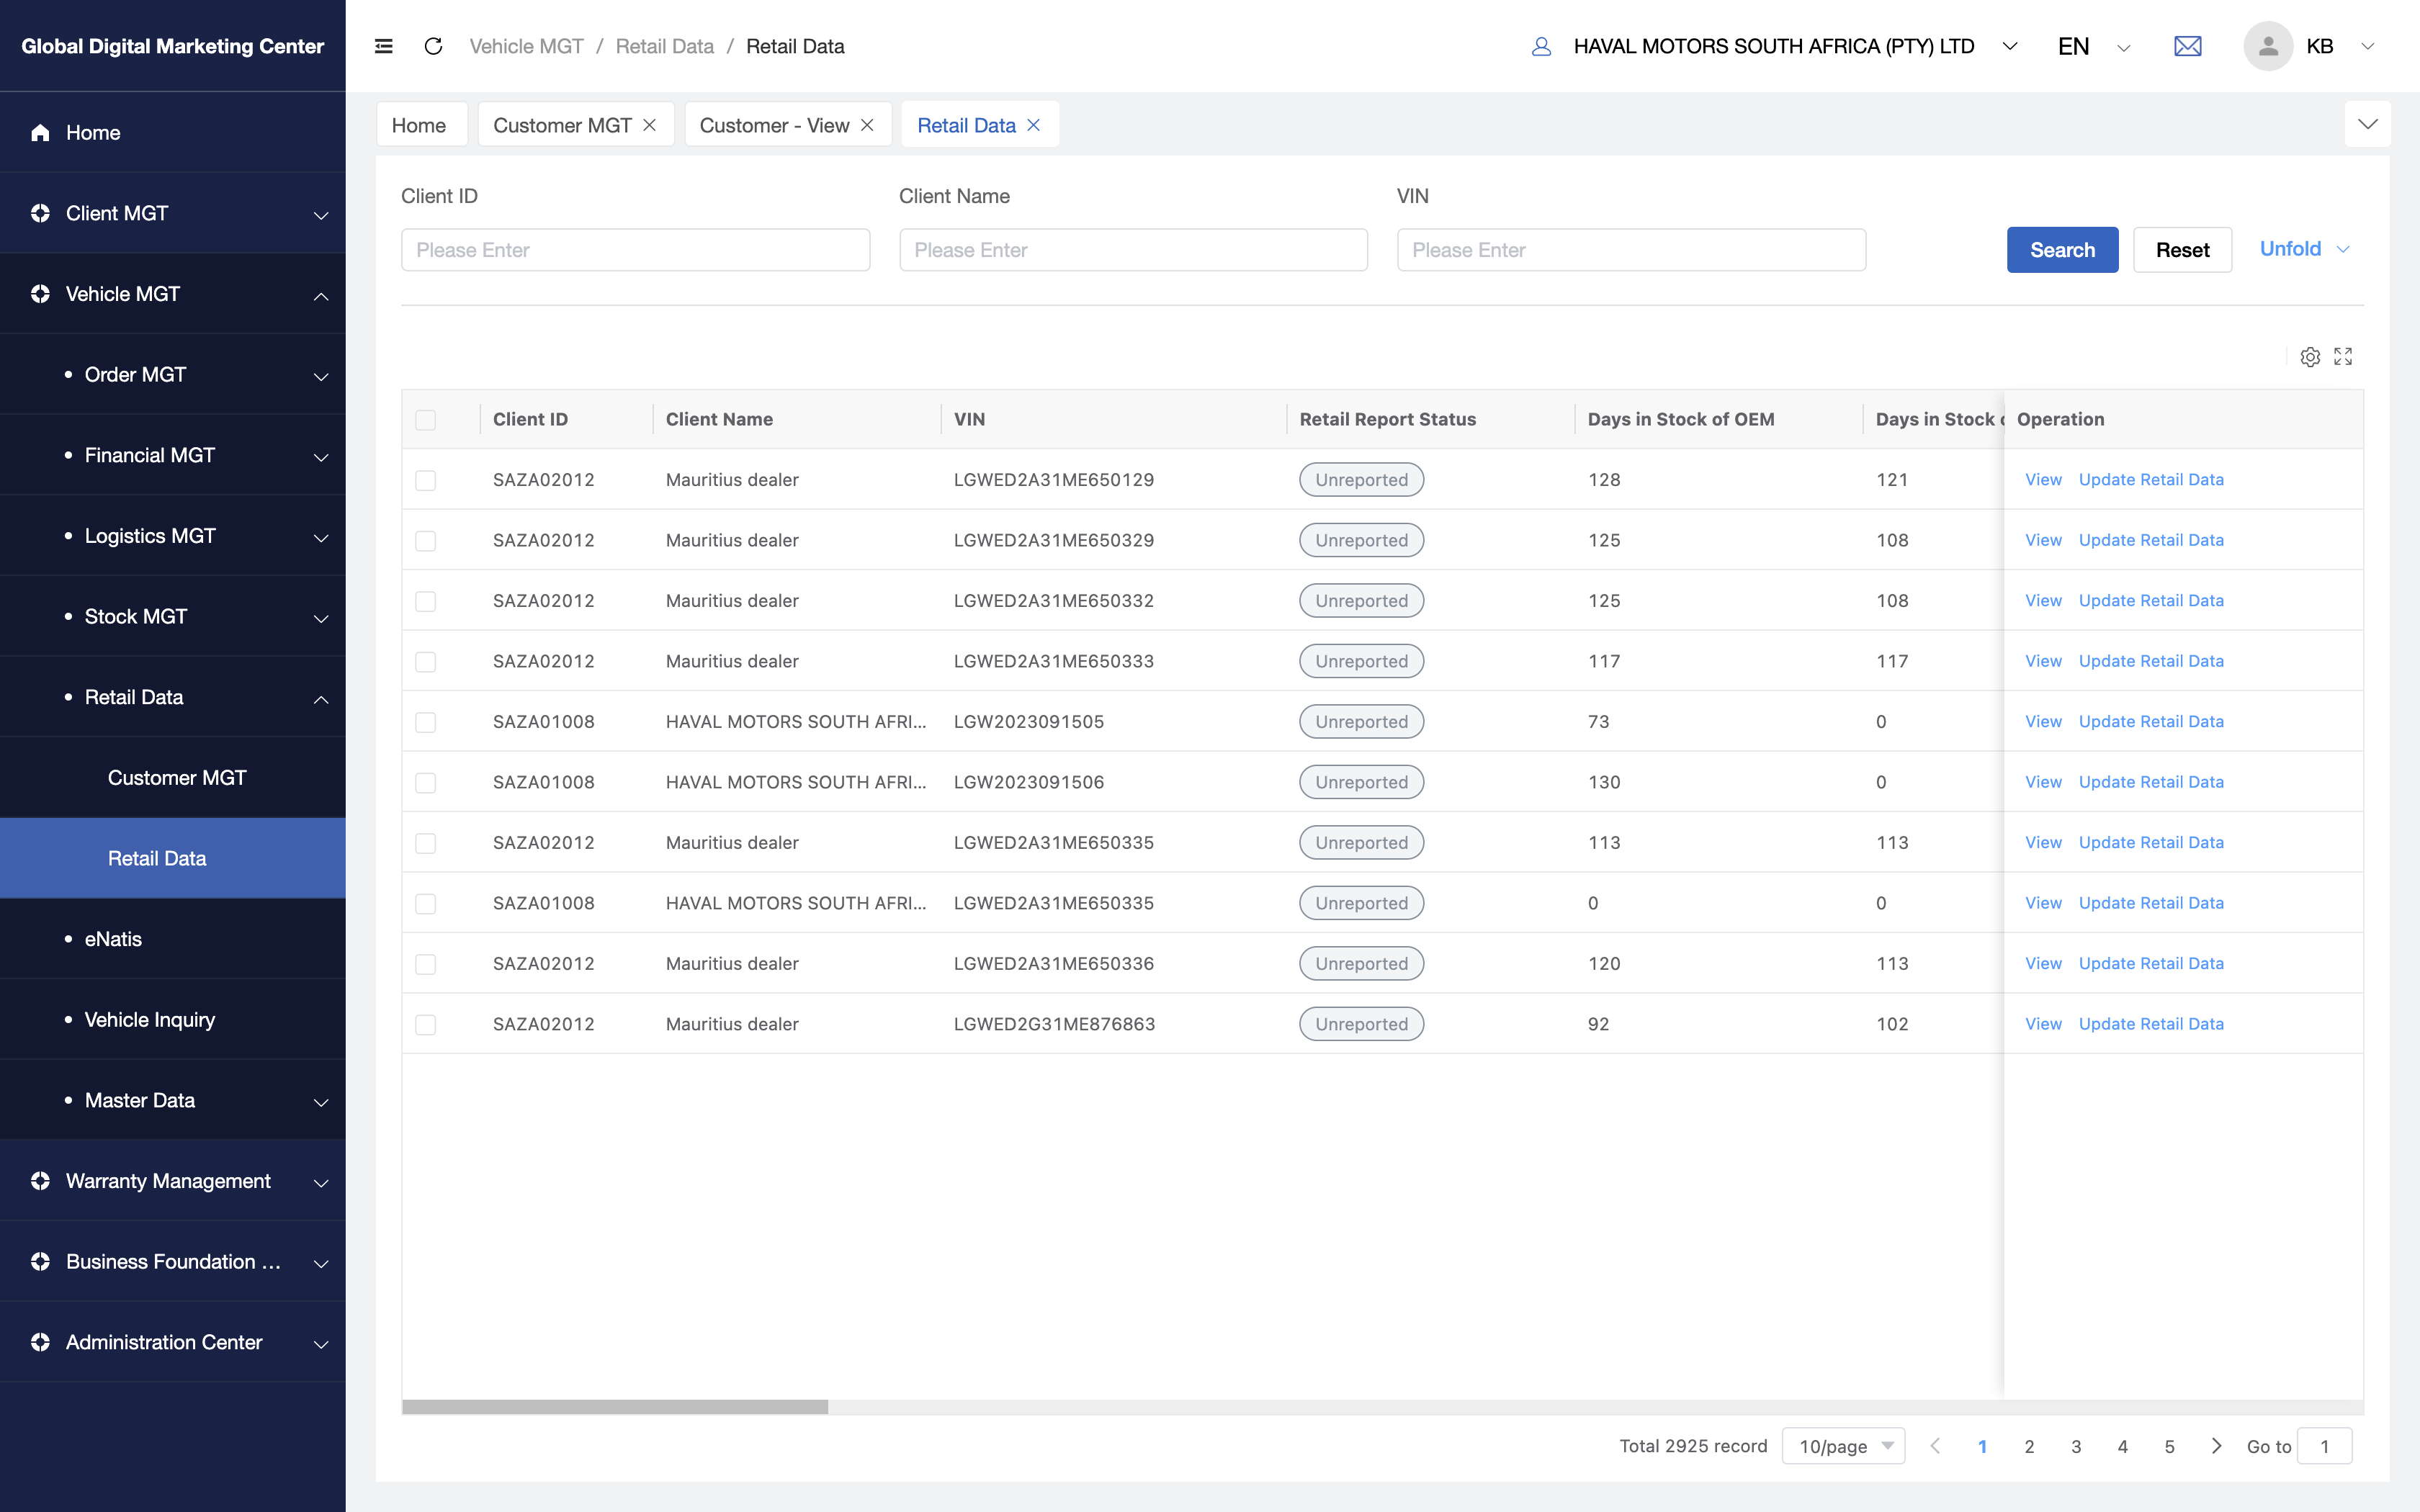Click the Reset button
The image size is (2420, 1512).
point(2182,250)
